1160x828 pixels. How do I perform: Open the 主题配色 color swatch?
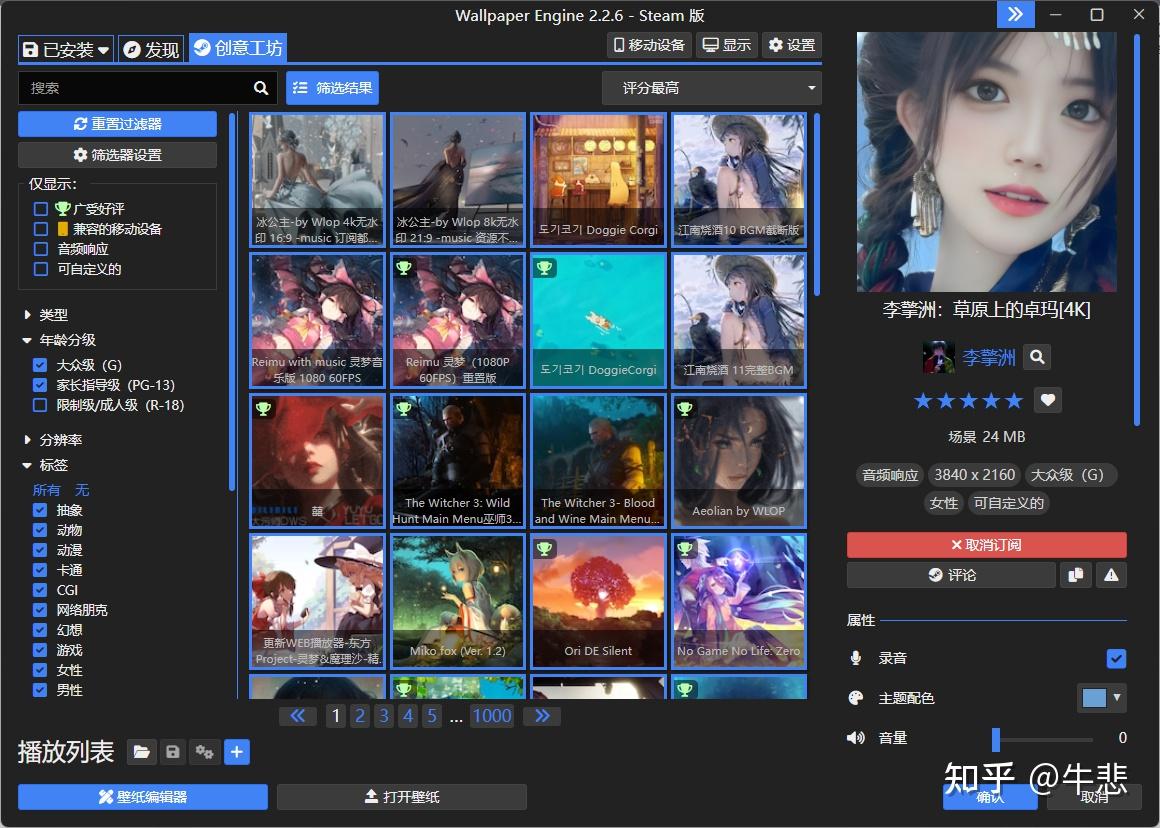pos(1102,698)
